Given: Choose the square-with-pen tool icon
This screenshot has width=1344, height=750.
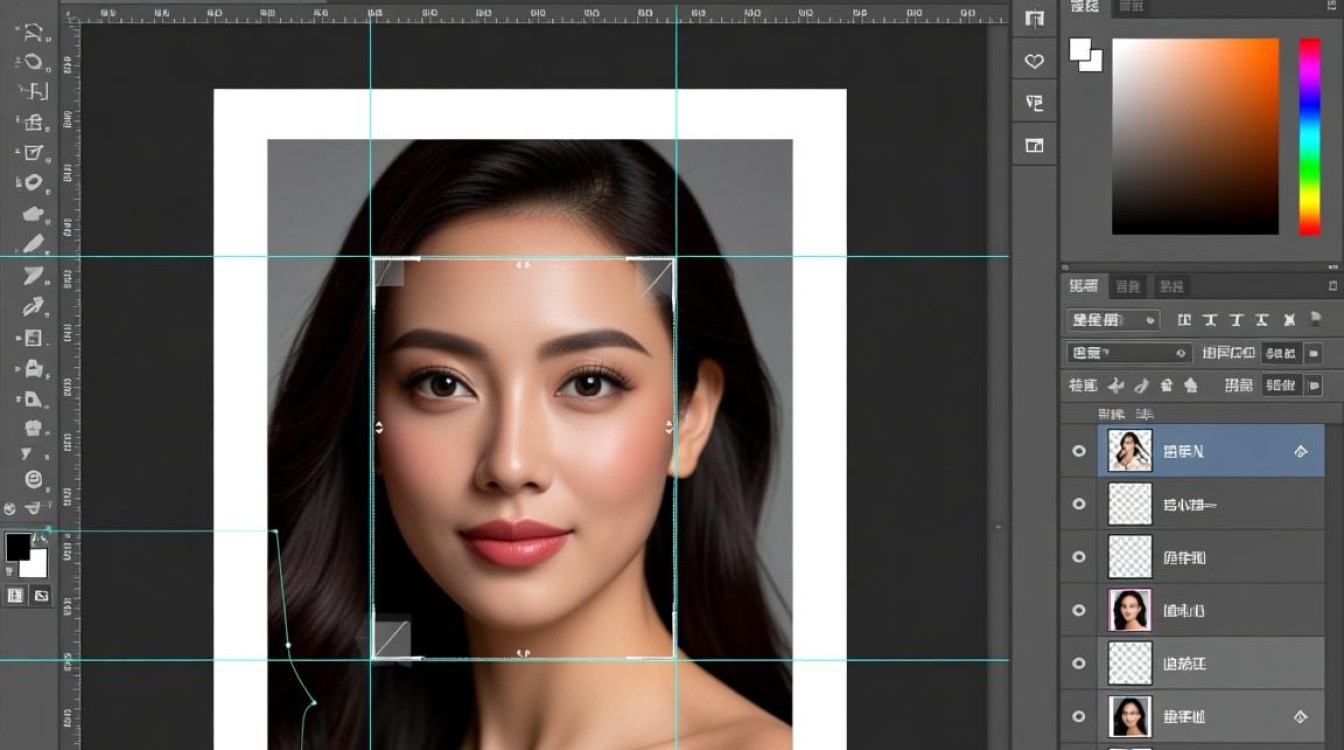Looking at the screenshot, I should 33,152.
